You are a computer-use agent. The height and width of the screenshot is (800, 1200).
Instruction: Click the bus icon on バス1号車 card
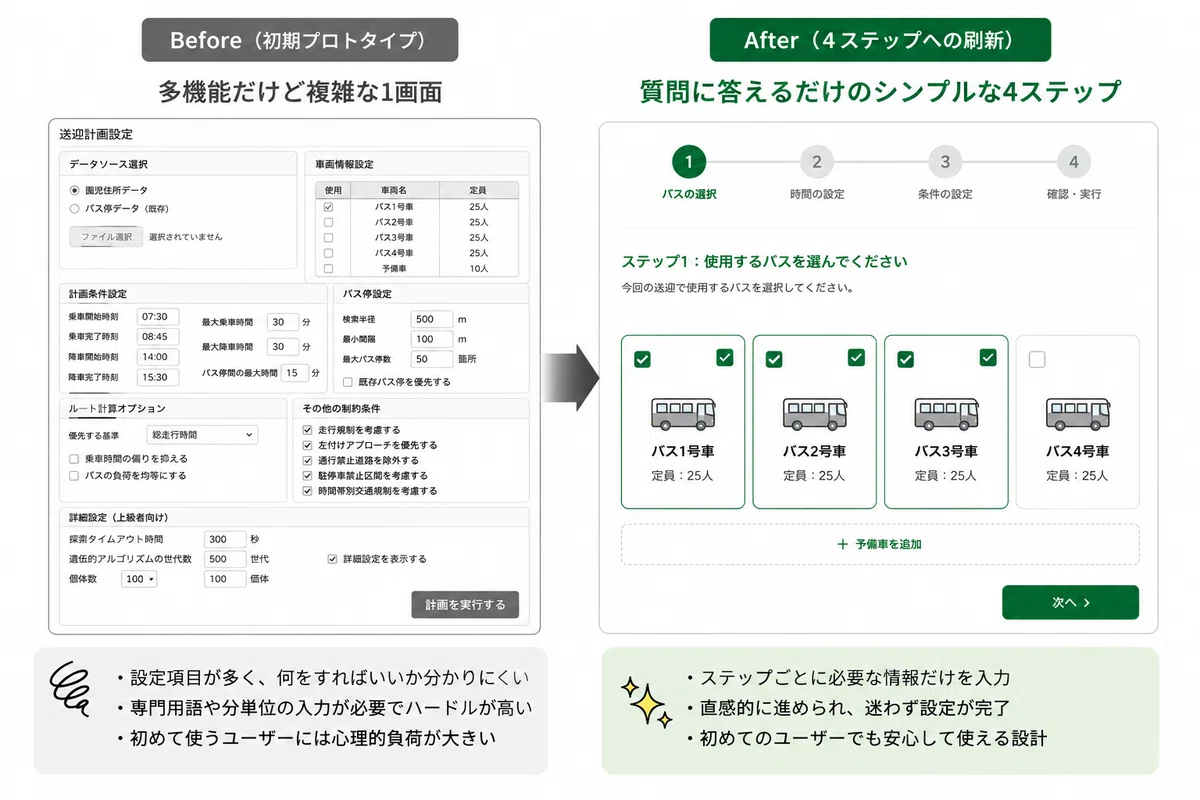click(683, 414)
